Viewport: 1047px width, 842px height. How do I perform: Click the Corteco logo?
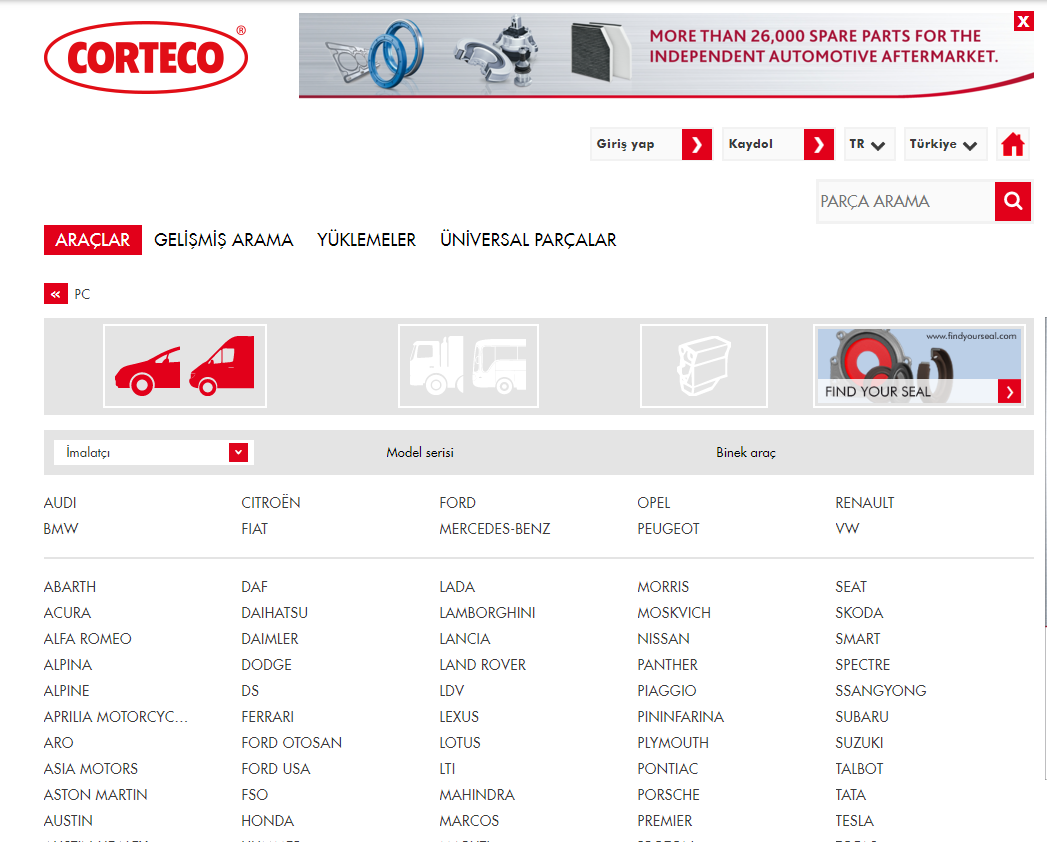coord(146,57)
